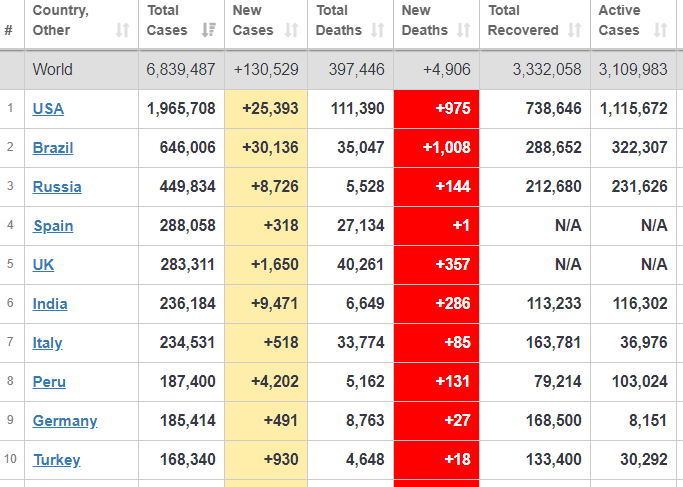Sort by New Cases column arrows
Viewport: 683px width, 487px height.
point(291,30)
